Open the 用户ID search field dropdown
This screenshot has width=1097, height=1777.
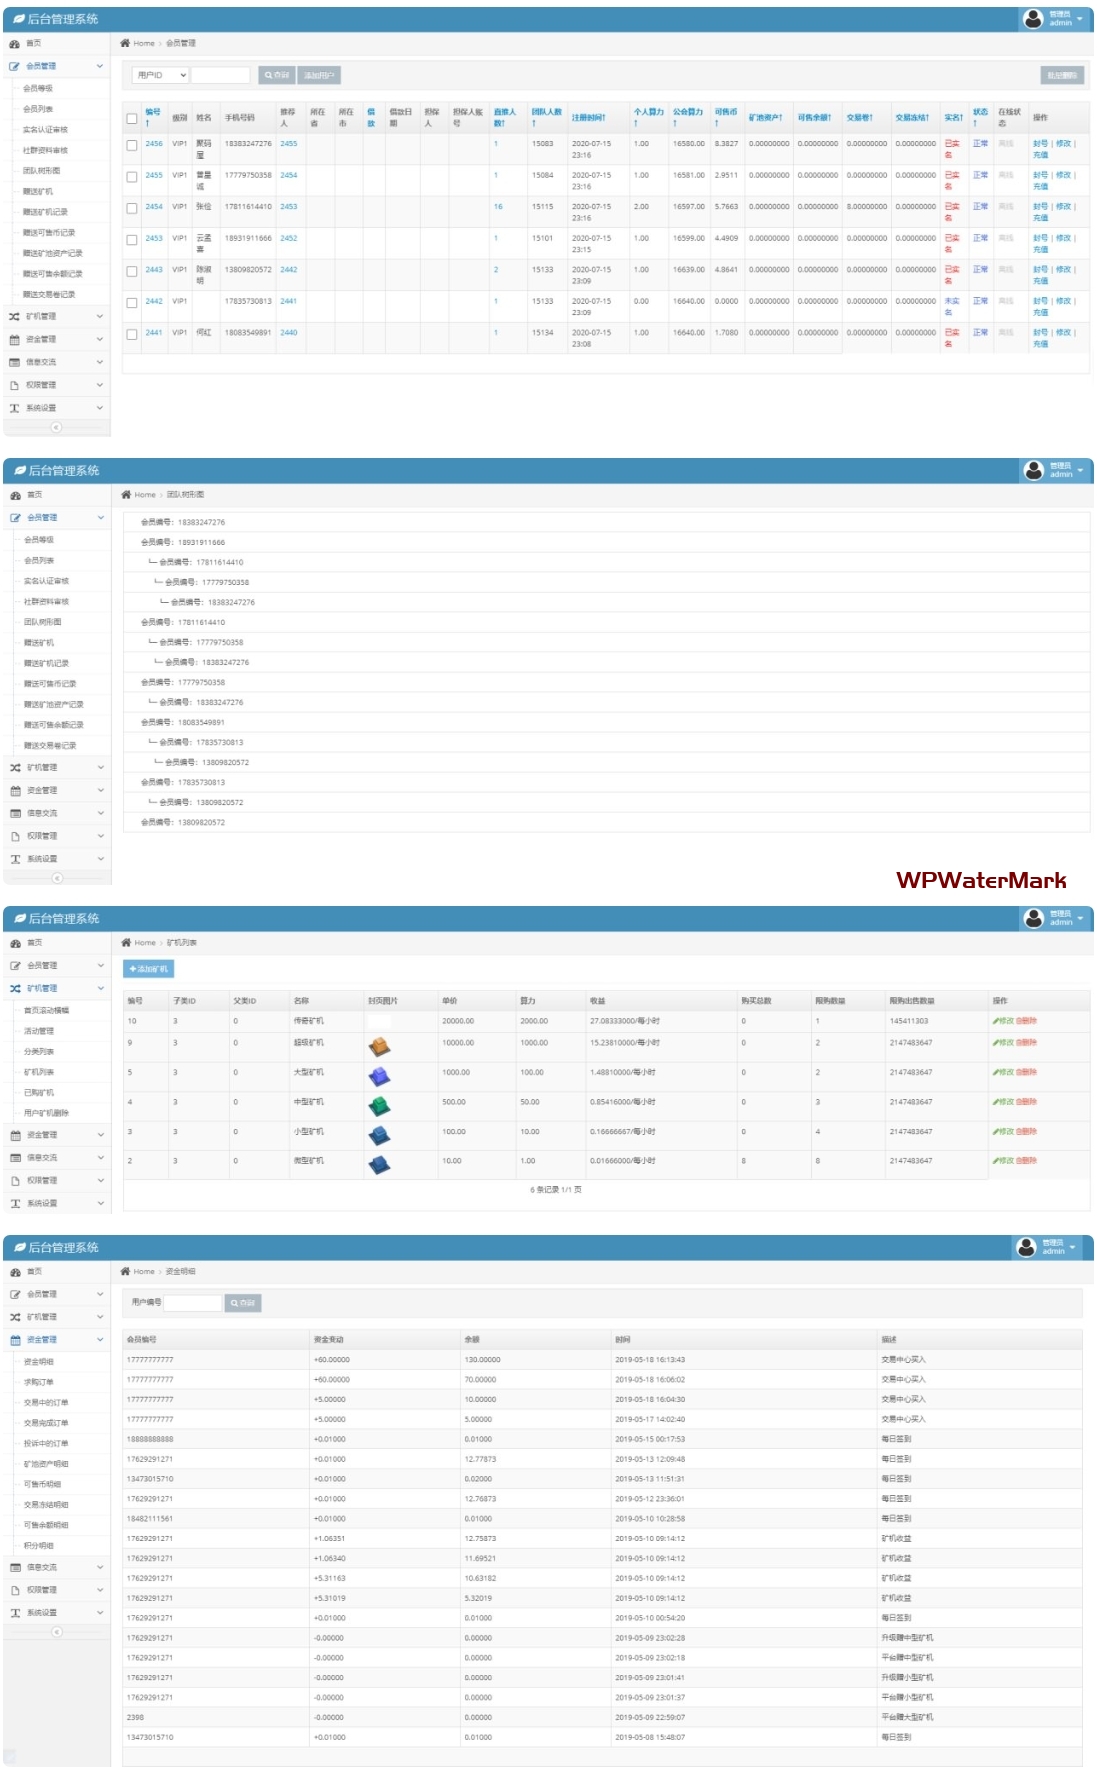click(161, 75)
